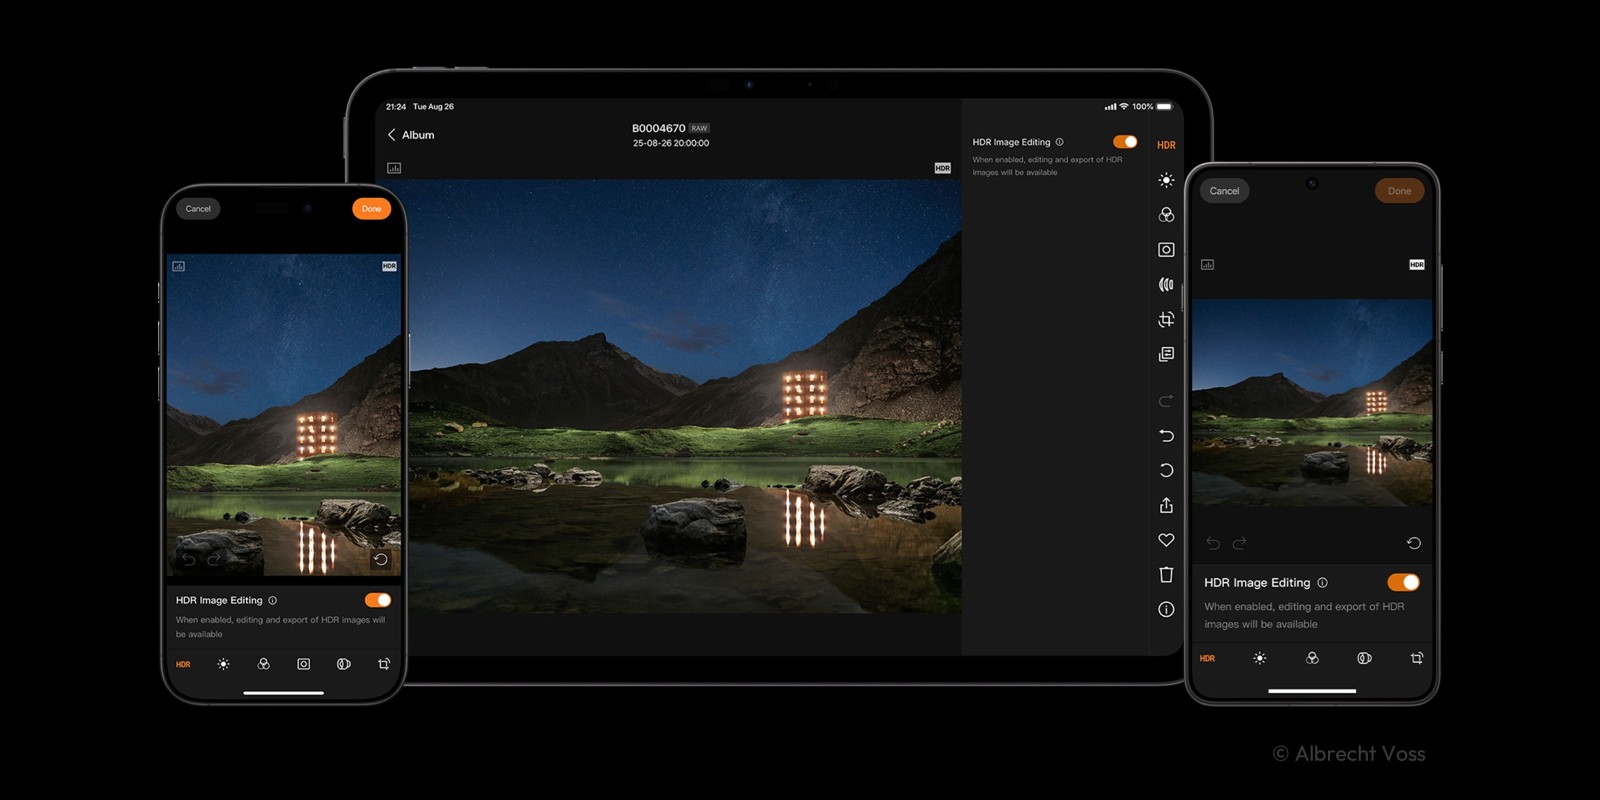Screen dimensions: 1600x800
Task: Open the crop and rotate tool on tablet
Action: coord(1166,320)
